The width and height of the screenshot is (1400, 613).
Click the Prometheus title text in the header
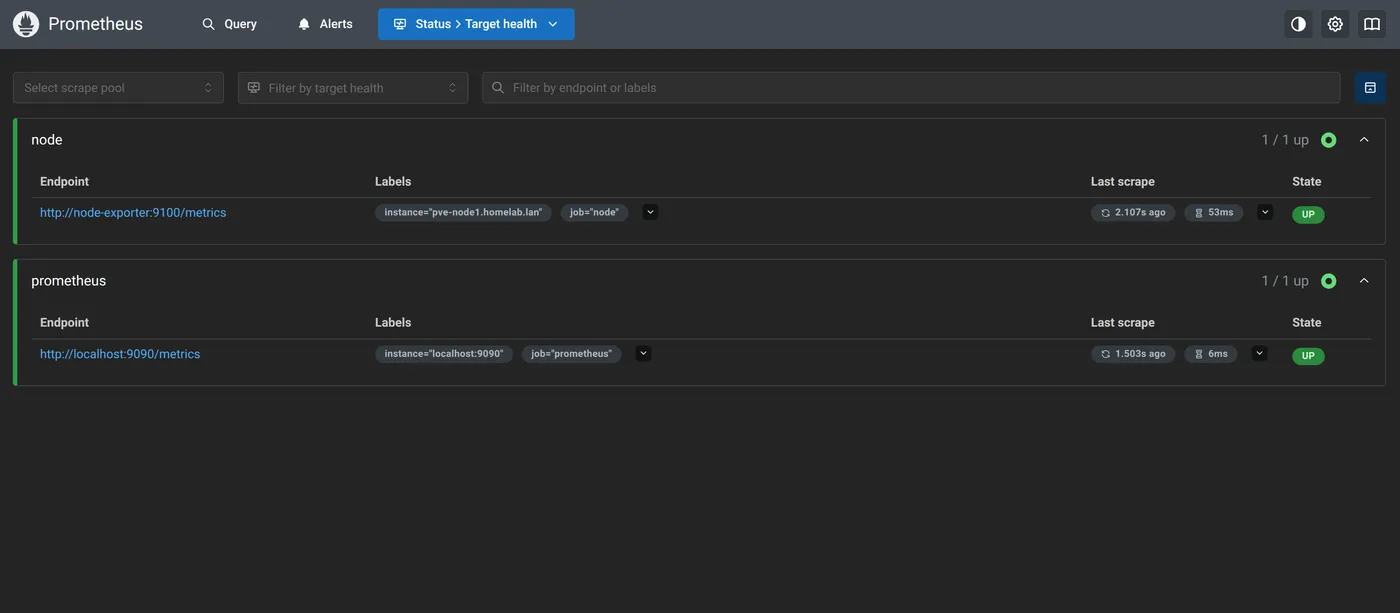click(x=95, y=24)
